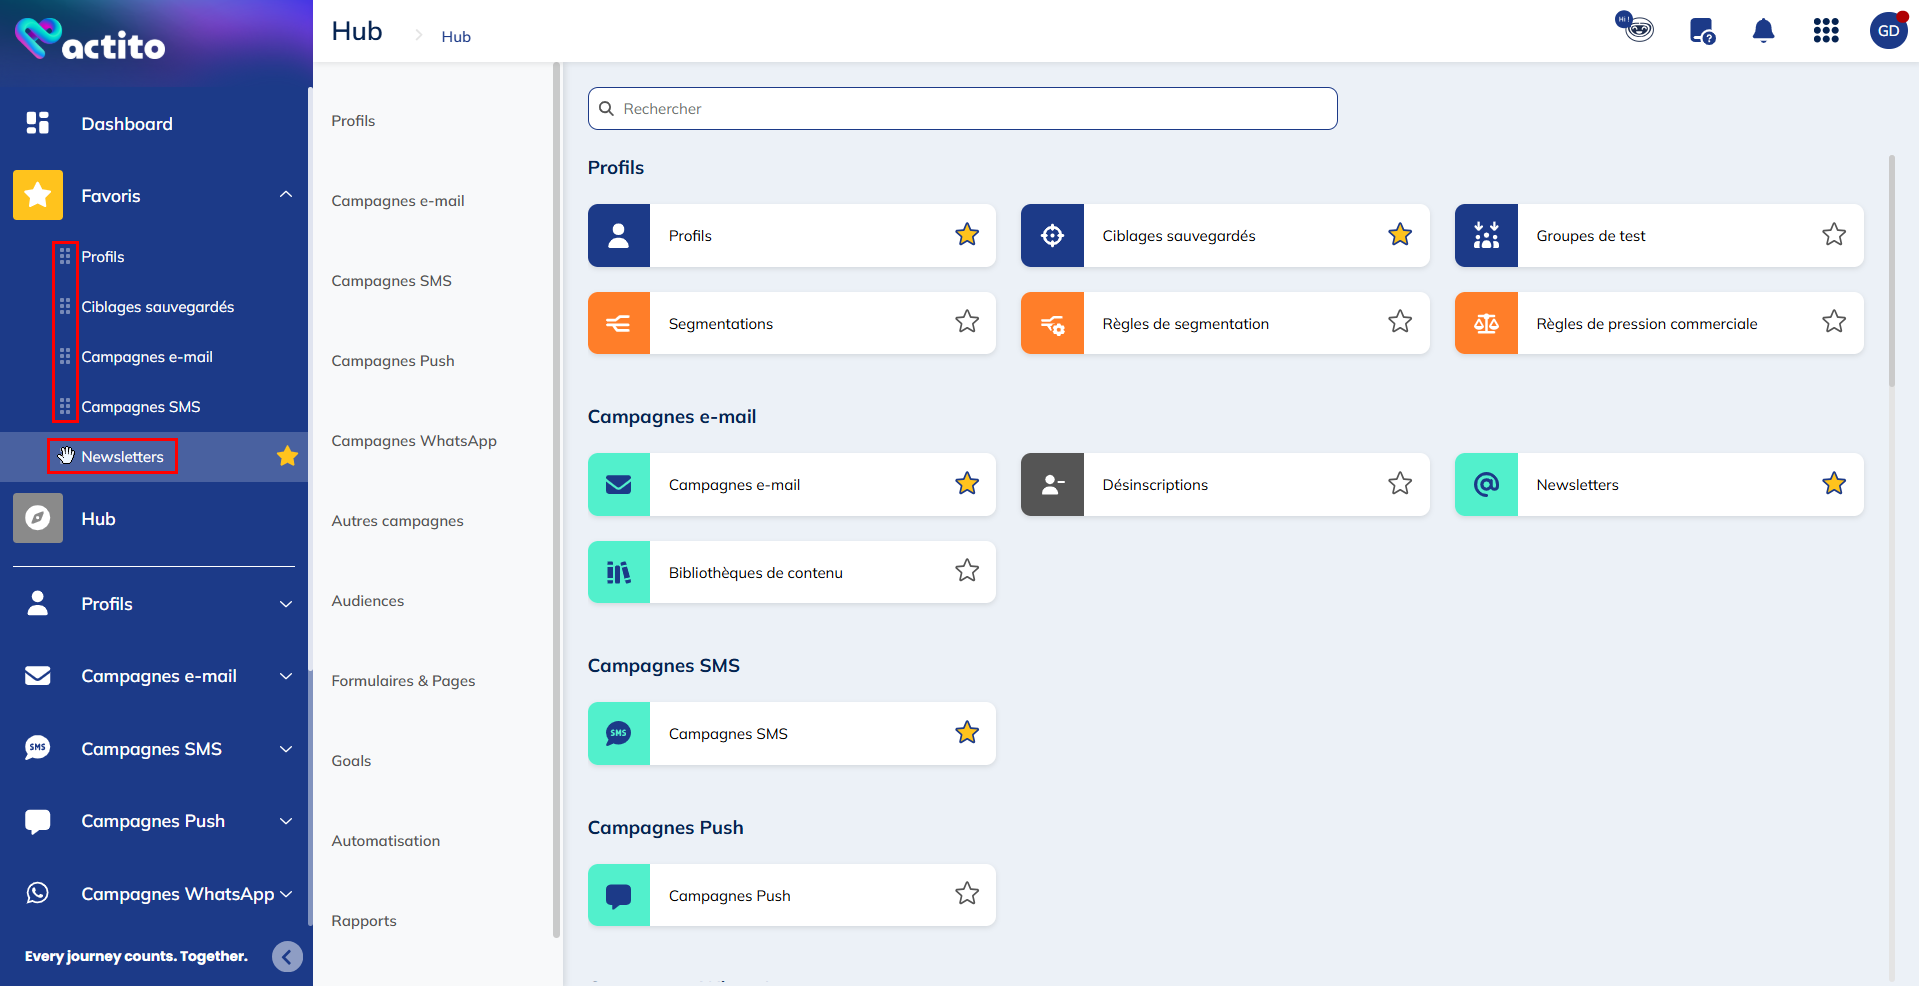Expand the Campagnes SMS sidebar menu
1919x986 pixels.
[286, 749]
